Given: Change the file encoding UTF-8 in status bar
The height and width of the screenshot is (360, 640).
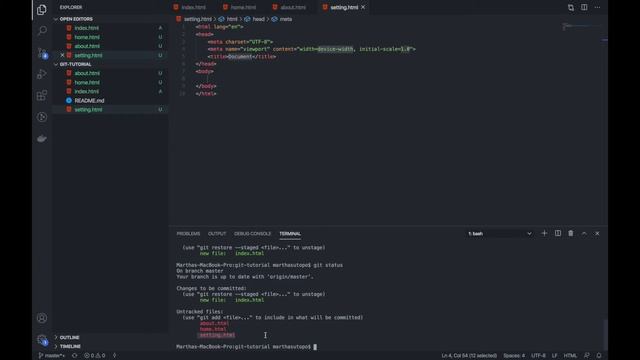Looking at the screenshot, I should pos(538,356).
